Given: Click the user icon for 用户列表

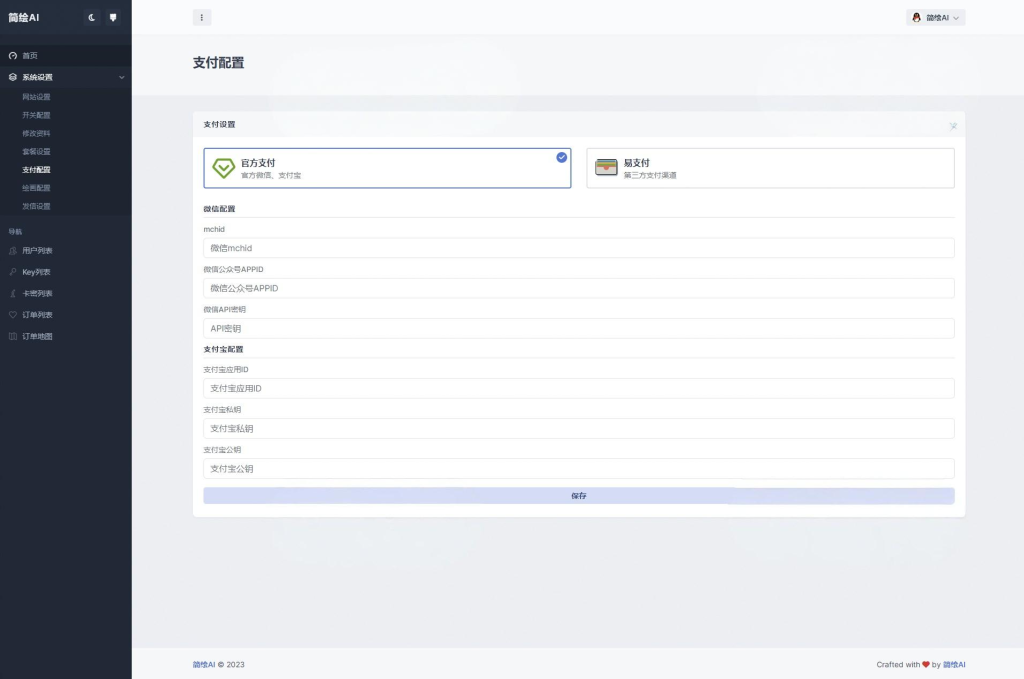Looking at the screenshot, I should click(x=12, y=251).
